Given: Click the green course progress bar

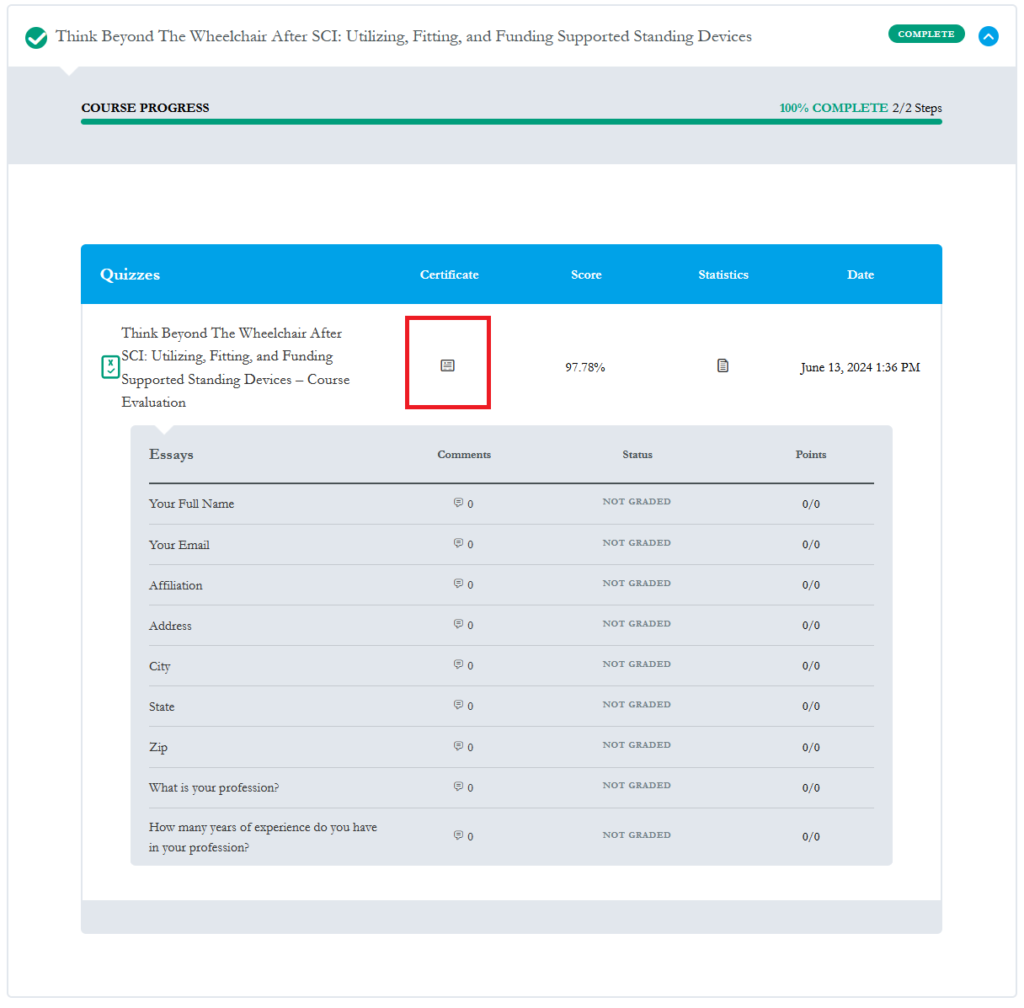Looking at the screenshot, I should pos(511,122).
